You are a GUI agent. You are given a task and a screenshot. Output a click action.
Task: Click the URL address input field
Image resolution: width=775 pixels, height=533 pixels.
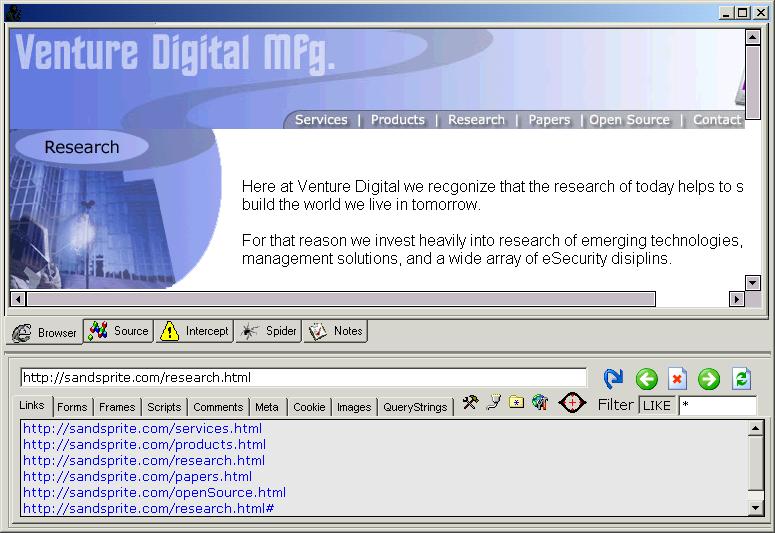(x=302, y=378)
